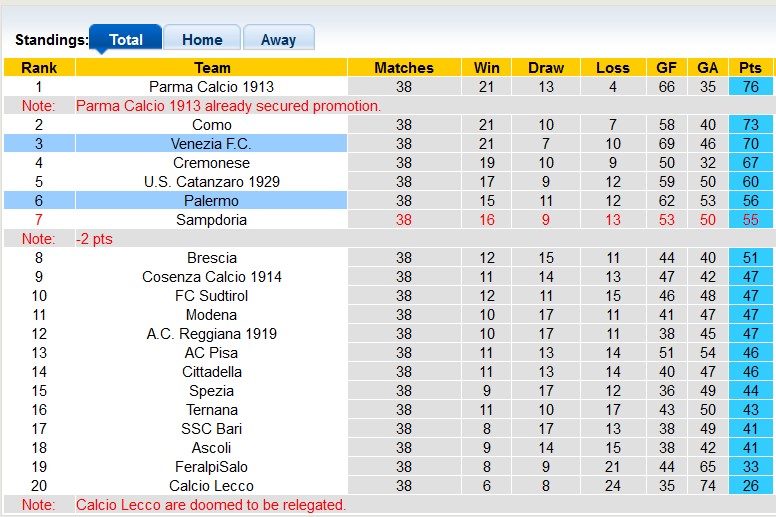Open the Brescia team link
The width and height of the screenshot is (776, 517).
click(211, 258)
